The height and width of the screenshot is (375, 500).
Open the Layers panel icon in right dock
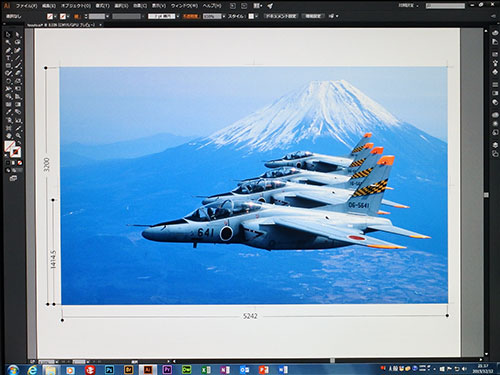pyautogui.click(x=495, y=146)
